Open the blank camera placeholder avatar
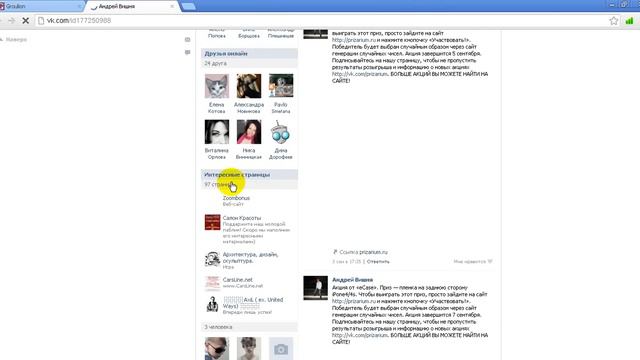The image size is (640, 360). tap(281, 349)
